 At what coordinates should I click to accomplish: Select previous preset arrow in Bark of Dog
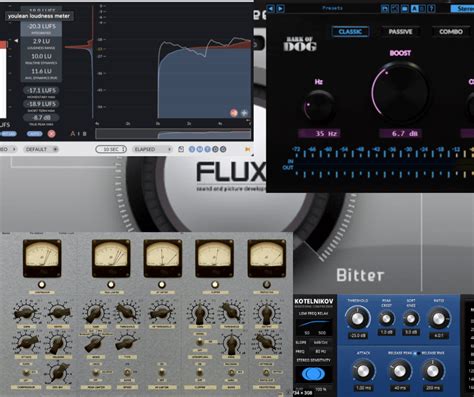click(271, 9)
